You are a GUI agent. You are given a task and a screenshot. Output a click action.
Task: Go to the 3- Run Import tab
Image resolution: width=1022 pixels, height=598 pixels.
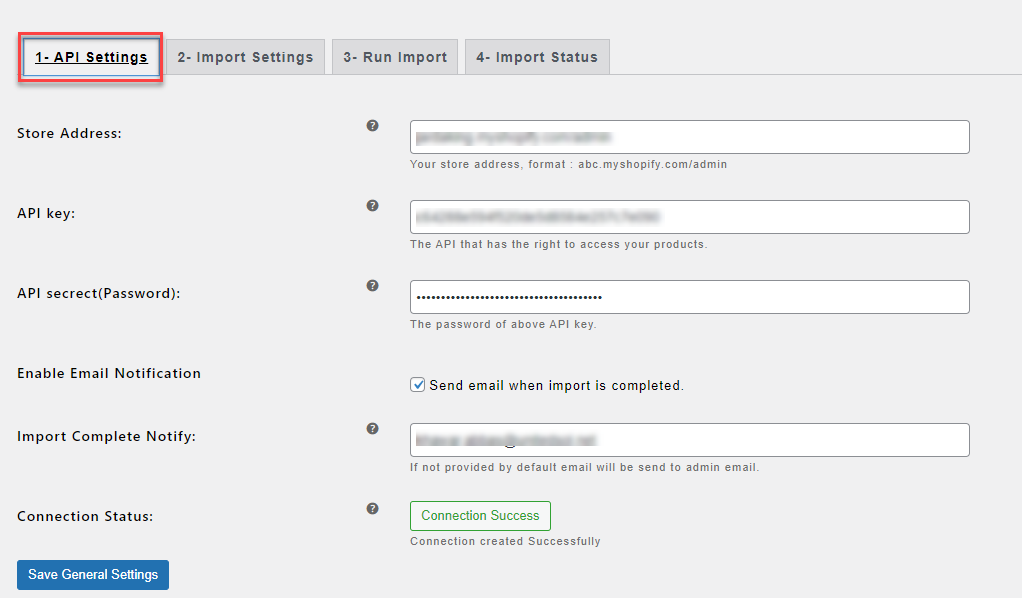coord(395,57)
